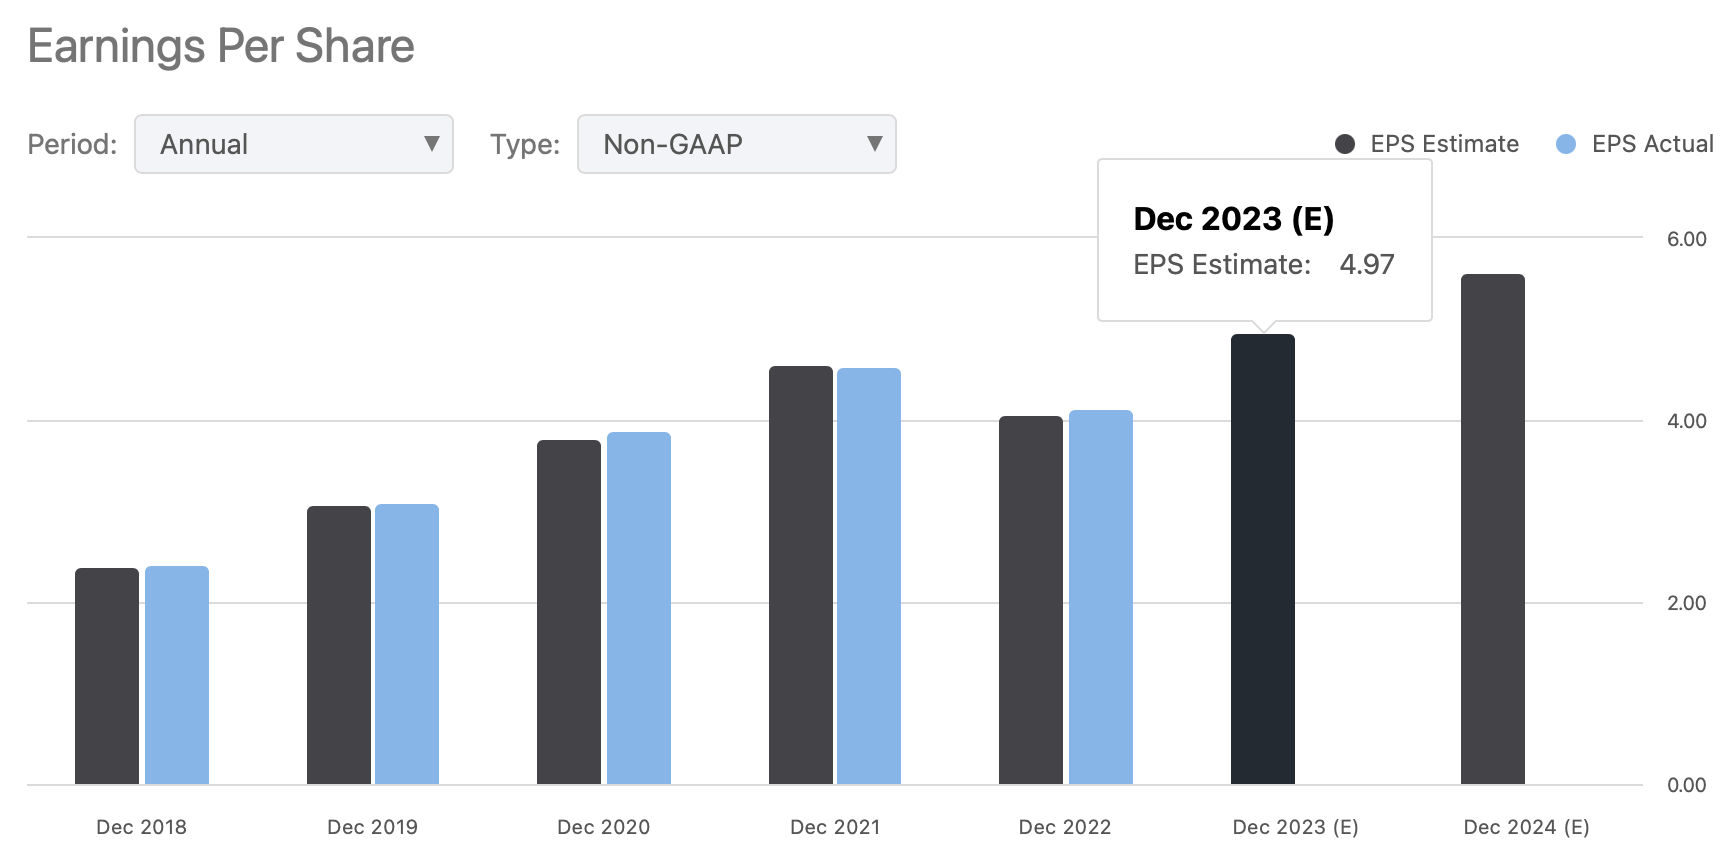Click the Type dropdown arrow
The image size is (1729, 861).
[x=875, y=144]
